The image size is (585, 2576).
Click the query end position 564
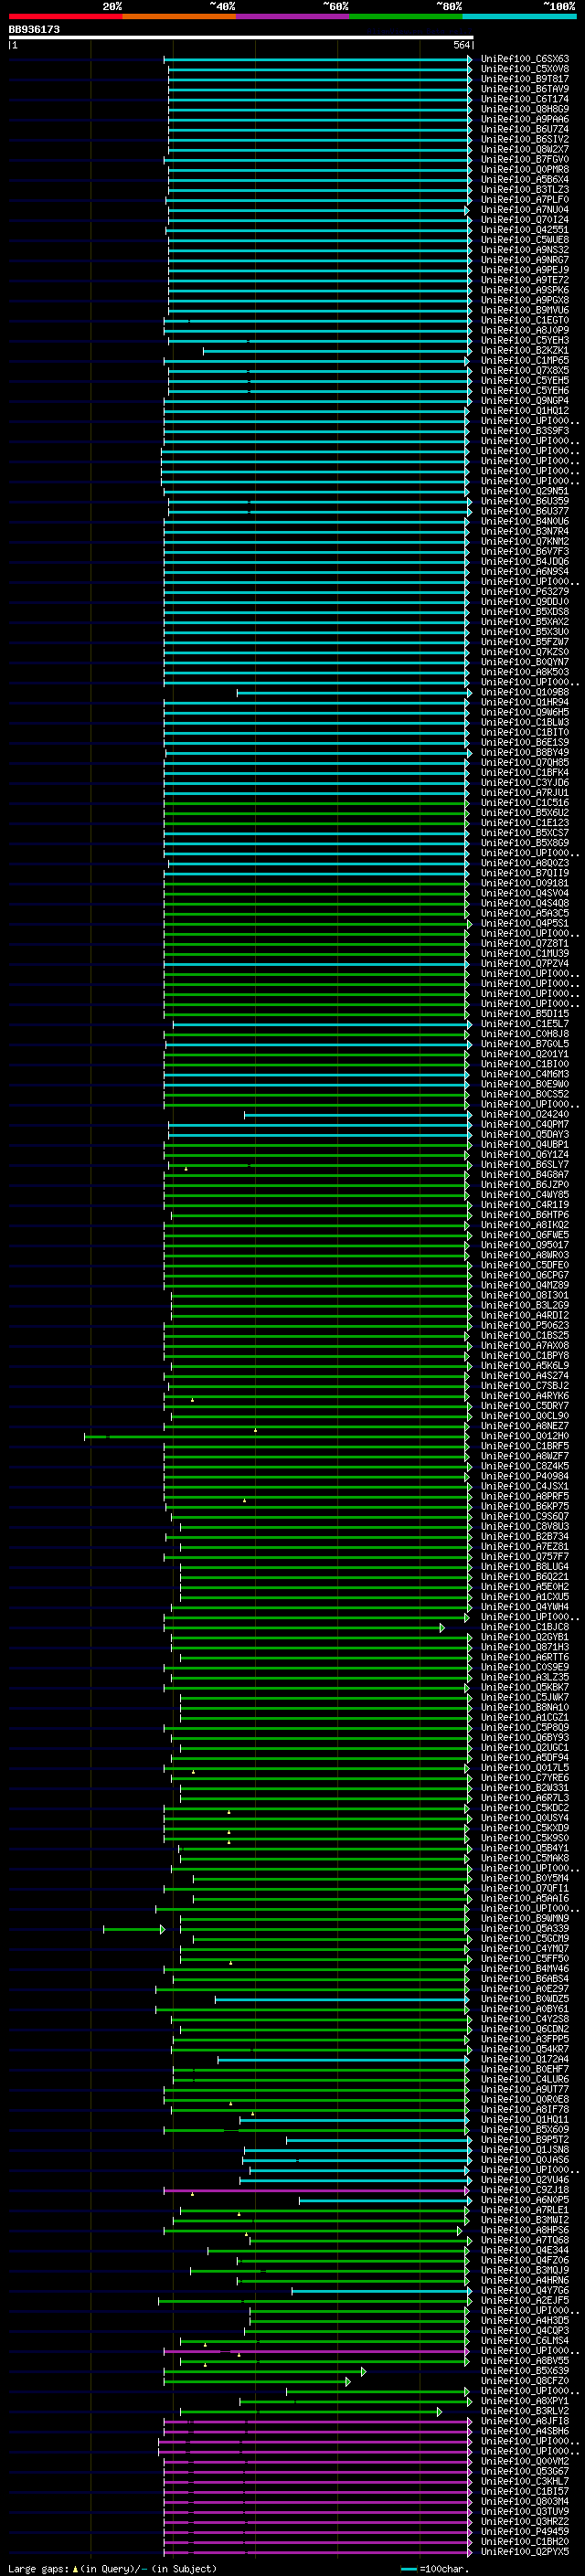click(x=461, y=45)
